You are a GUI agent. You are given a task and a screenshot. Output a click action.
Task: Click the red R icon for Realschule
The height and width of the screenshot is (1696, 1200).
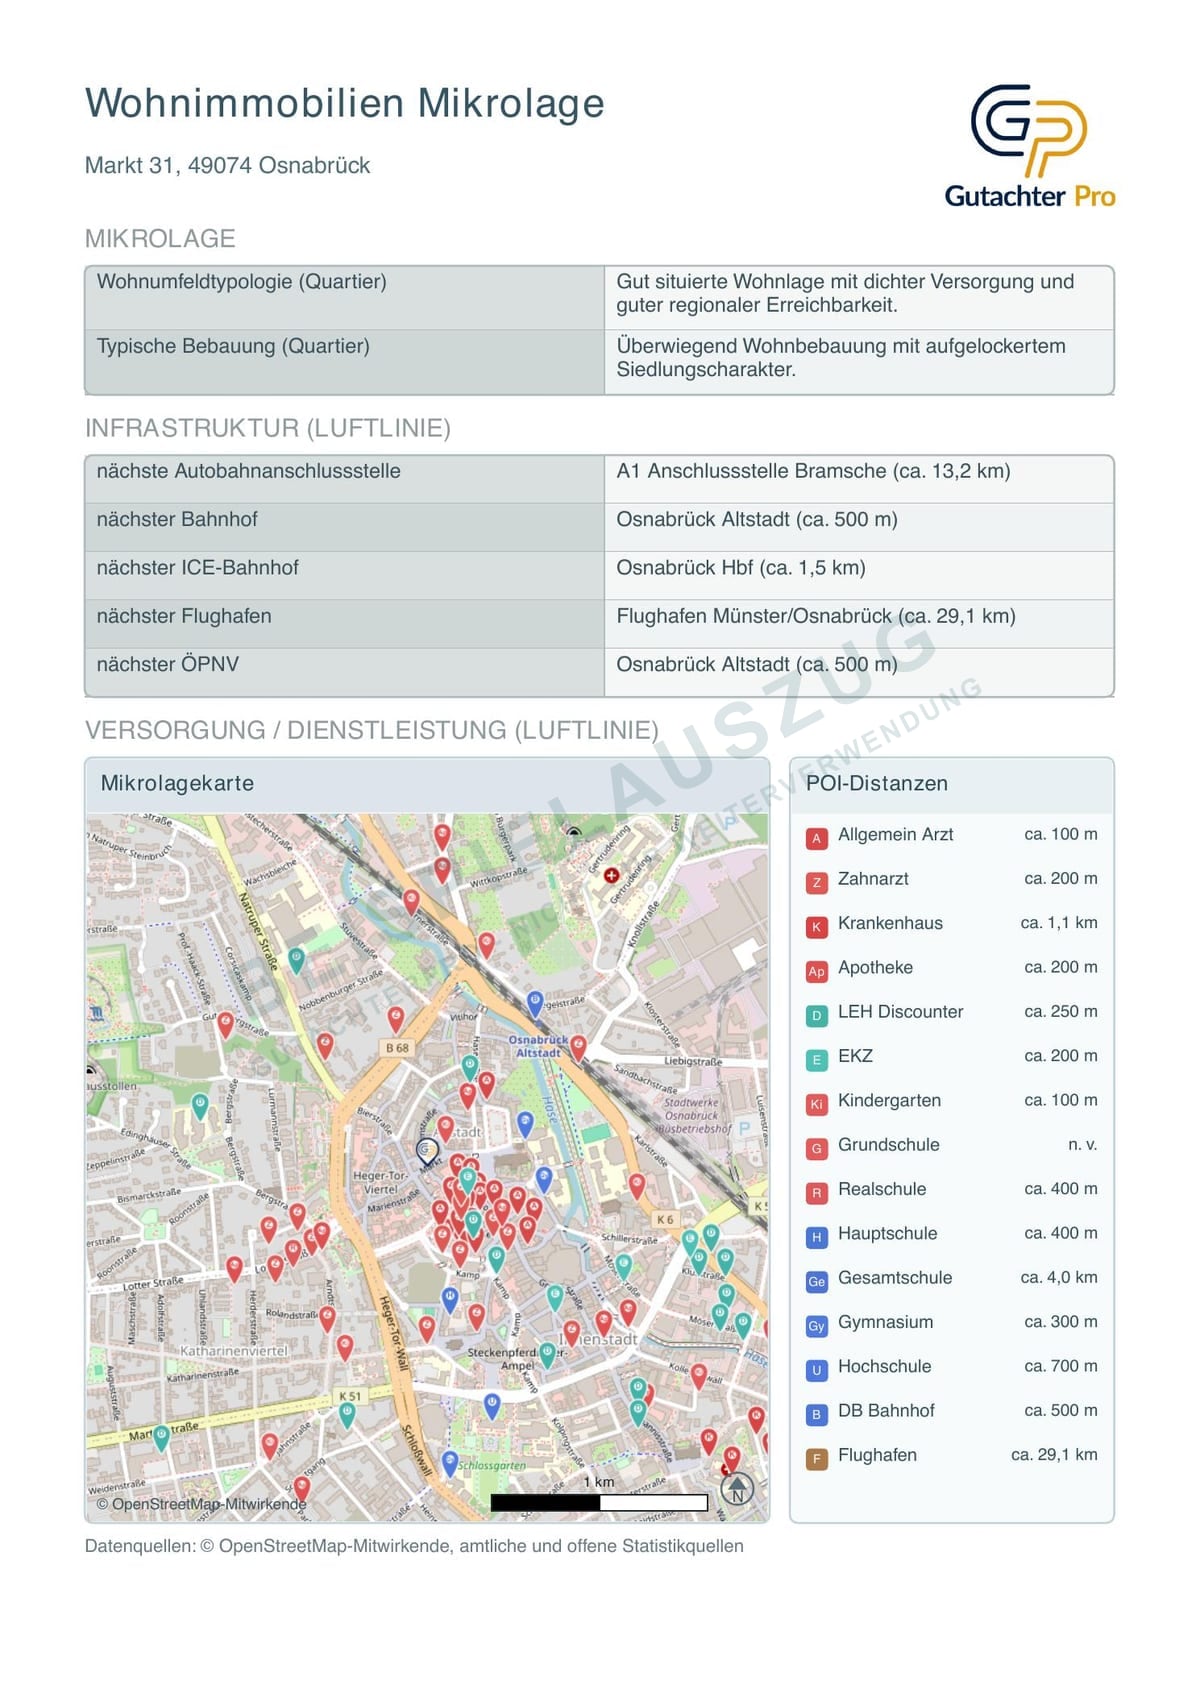click(816, 1192)
